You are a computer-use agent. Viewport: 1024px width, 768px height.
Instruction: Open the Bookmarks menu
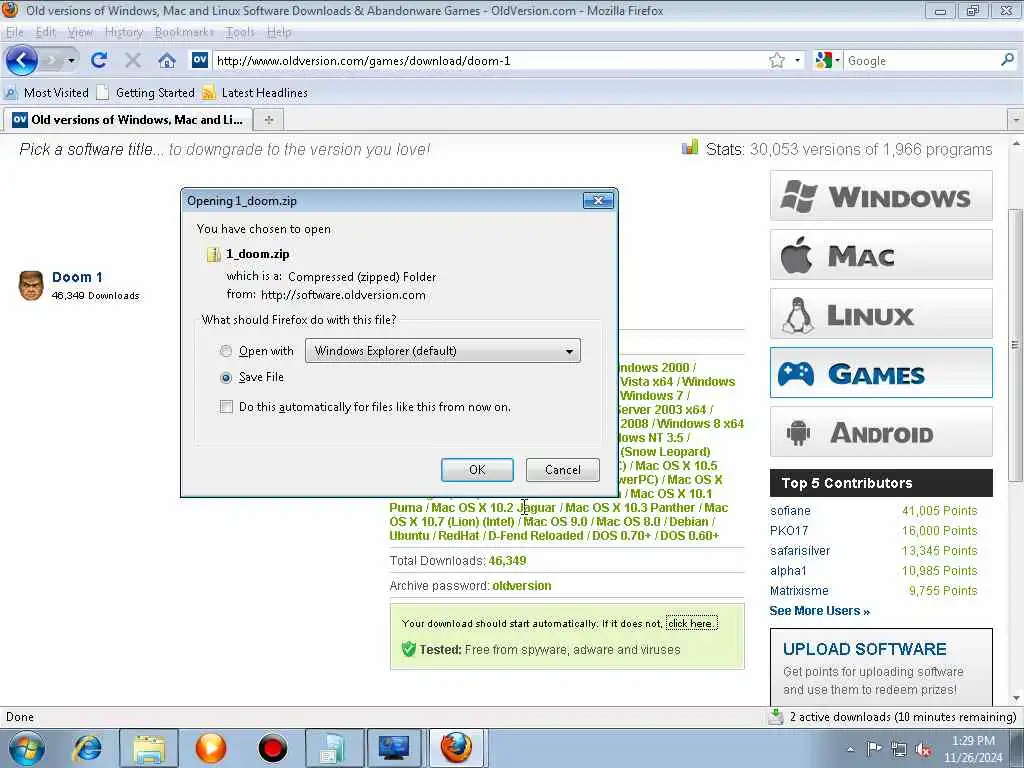coord(184,32)
